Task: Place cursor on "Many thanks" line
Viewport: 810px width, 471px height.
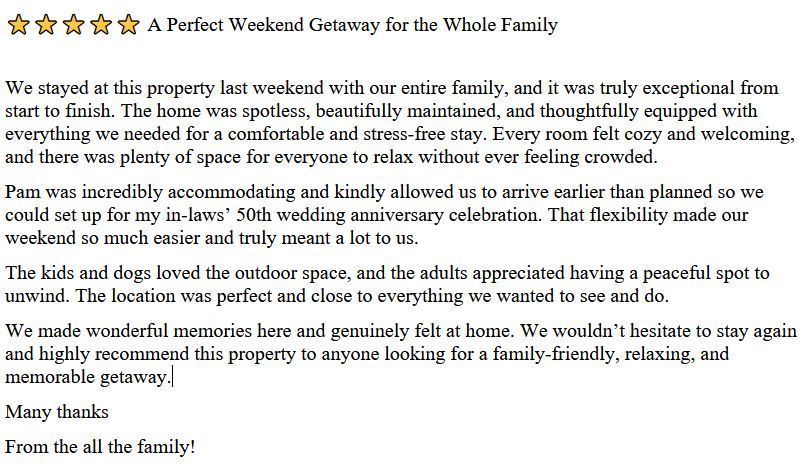Action: pos(57,412)
